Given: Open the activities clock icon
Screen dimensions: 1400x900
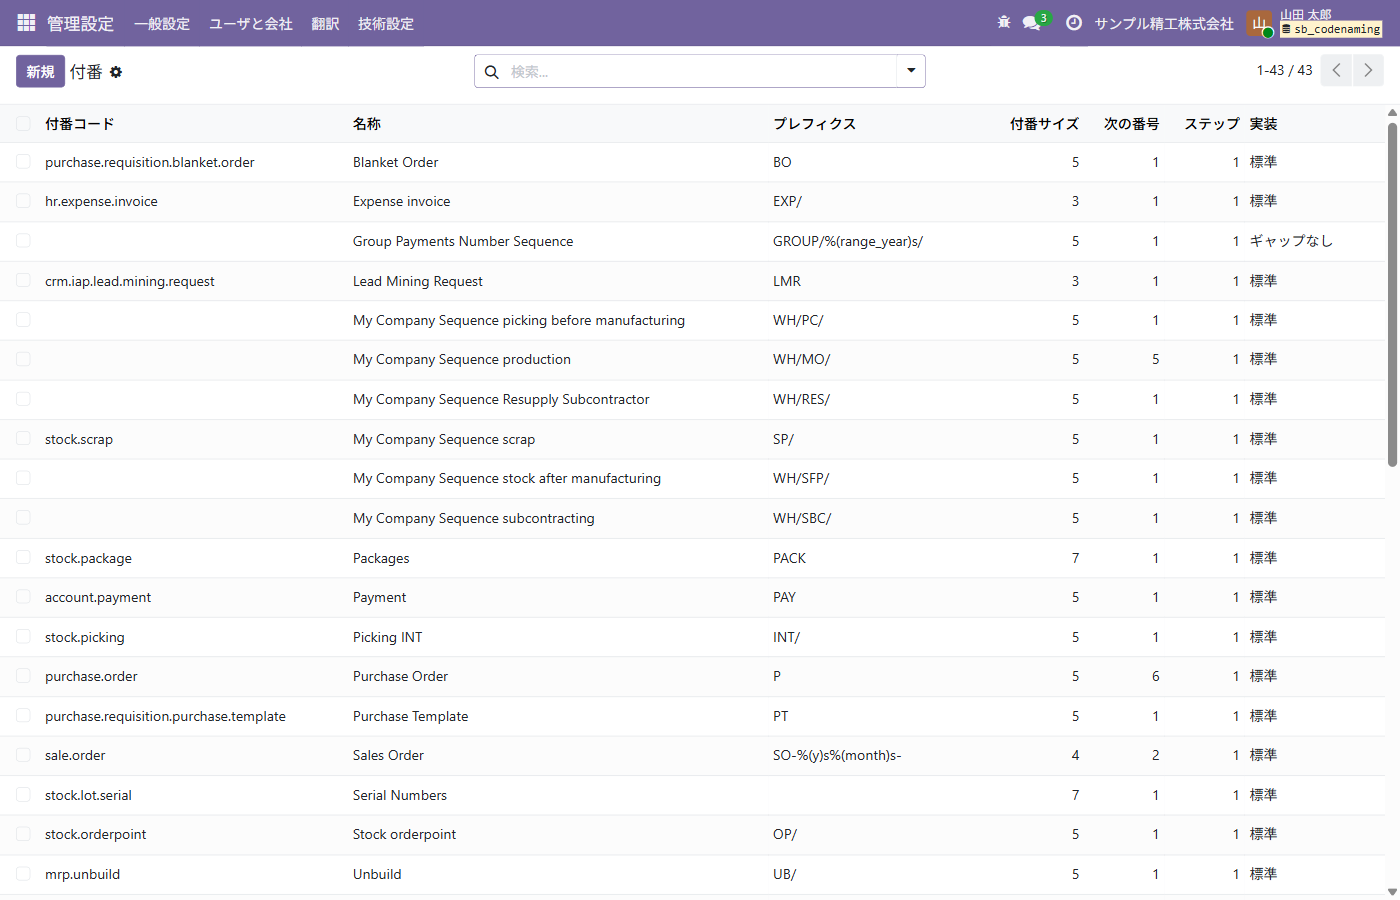Looking at the screenshot, I should pos(1074,22).
